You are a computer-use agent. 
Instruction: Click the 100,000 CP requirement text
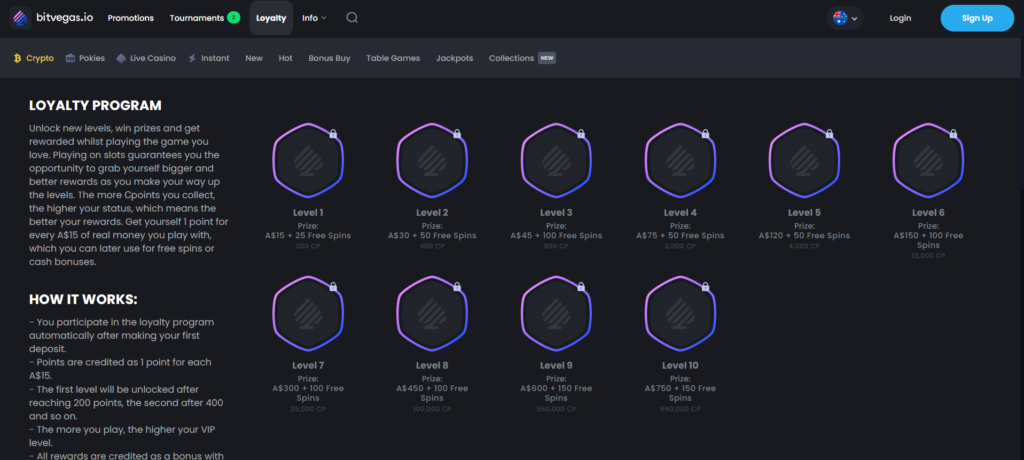click(432, 409)
